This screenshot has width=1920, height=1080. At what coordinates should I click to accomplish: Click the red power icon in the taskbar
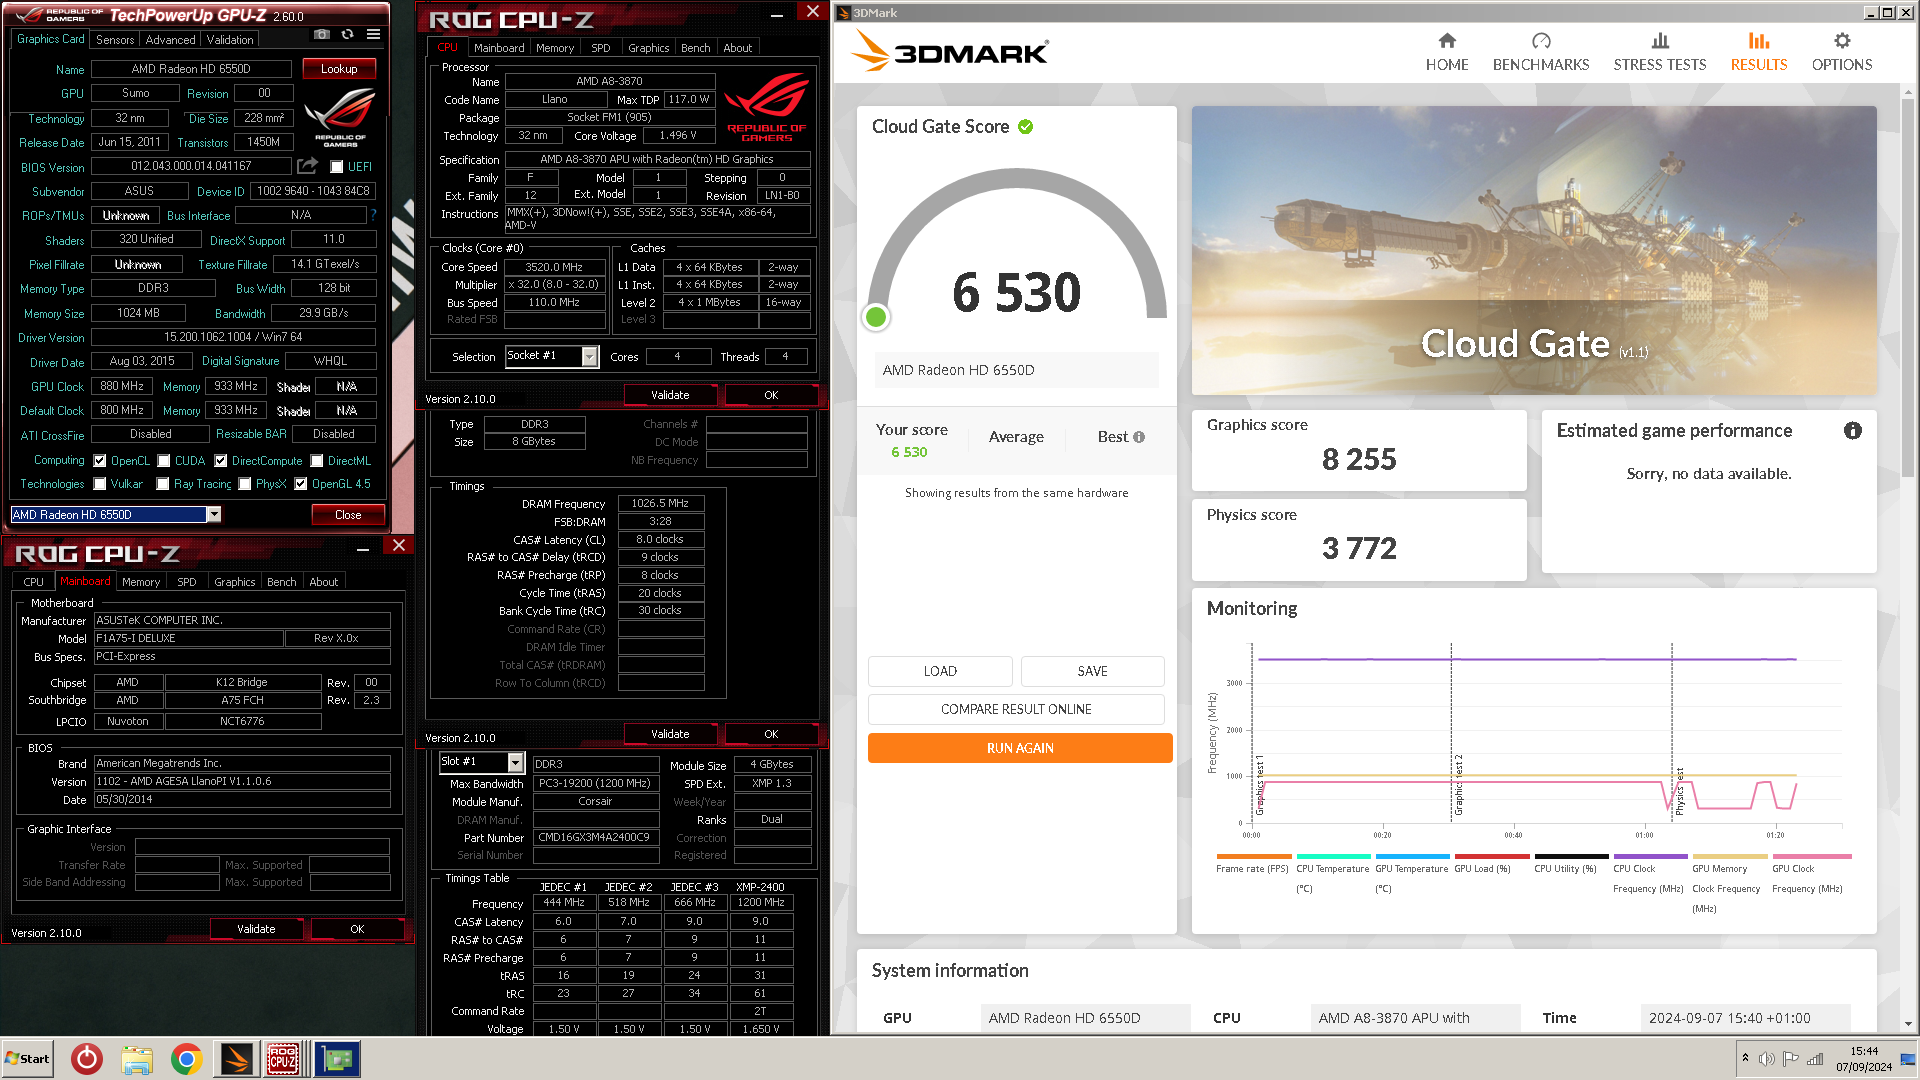click(87, 1059)
